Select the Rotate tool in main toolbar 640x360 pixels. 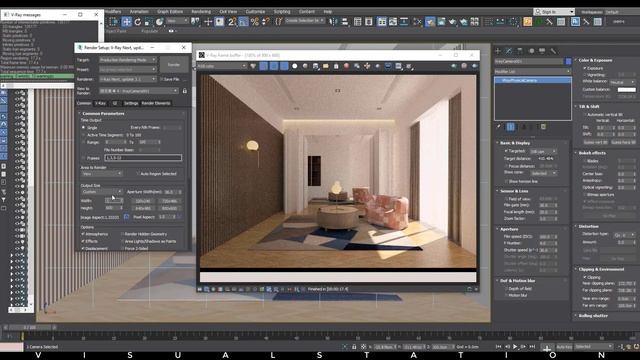(x=138, y=22)
